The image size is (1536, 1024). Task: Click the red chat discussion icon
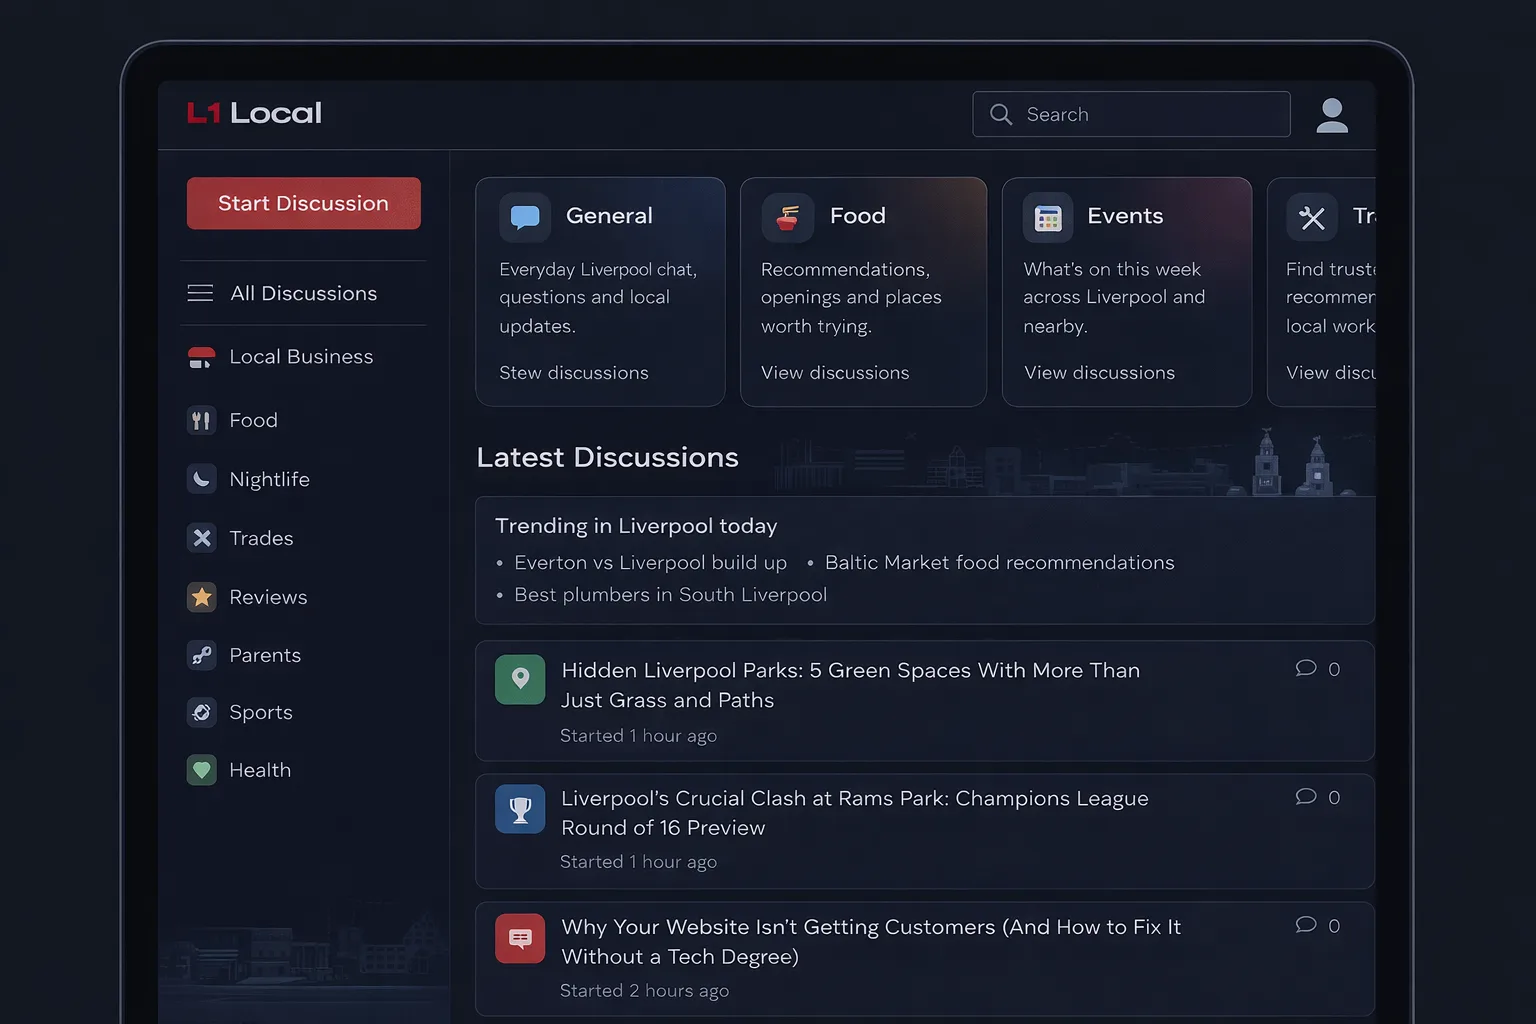pos(520,938)
